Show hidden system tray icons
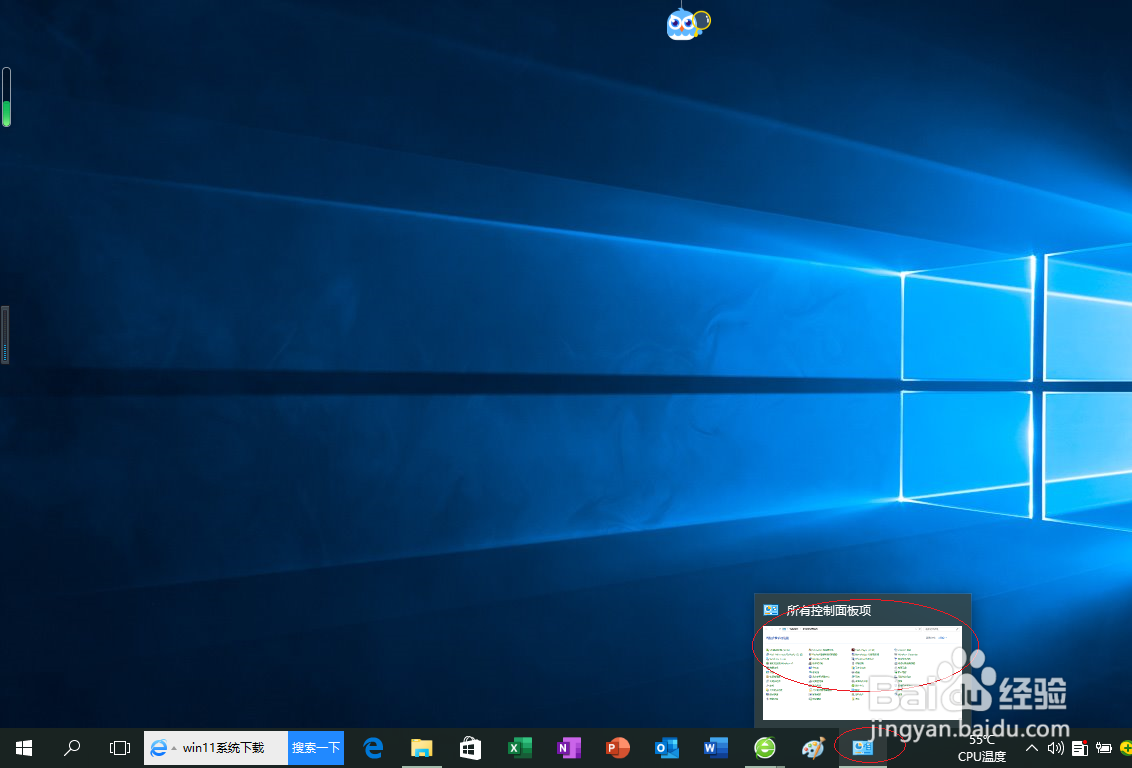The image size is (1132, 768). pos(1031,748)
